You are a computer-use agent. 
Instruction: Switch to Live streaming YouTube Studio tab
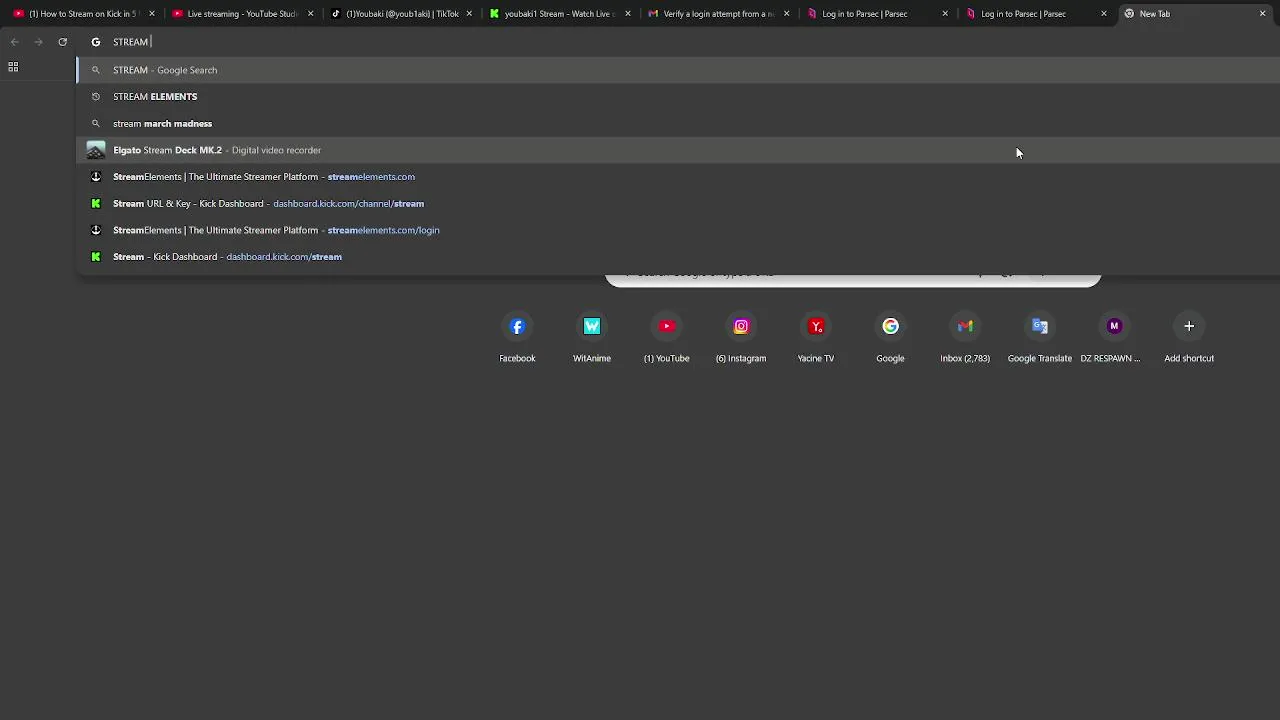pos(241,14)
